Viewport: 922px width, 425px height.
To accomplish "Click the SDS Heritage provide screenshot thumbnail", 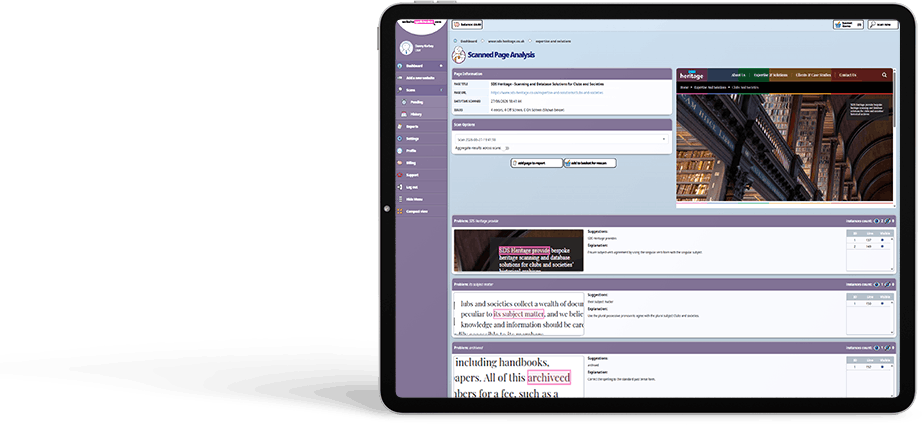I will point(519,250).
